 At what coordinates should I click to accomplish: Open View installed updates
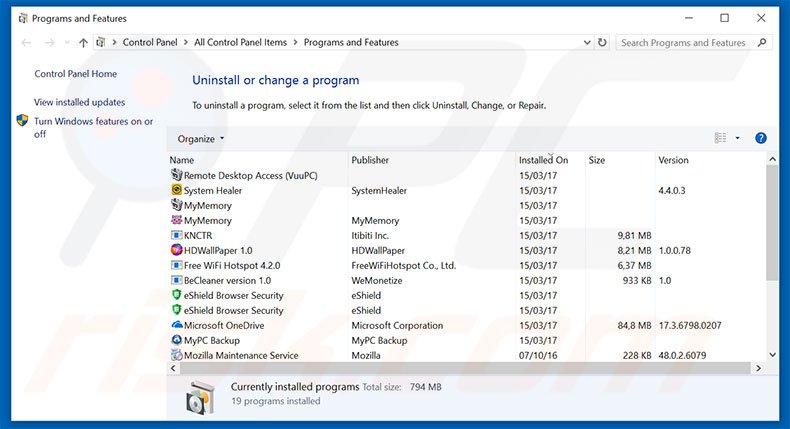(x=80, y=102)
